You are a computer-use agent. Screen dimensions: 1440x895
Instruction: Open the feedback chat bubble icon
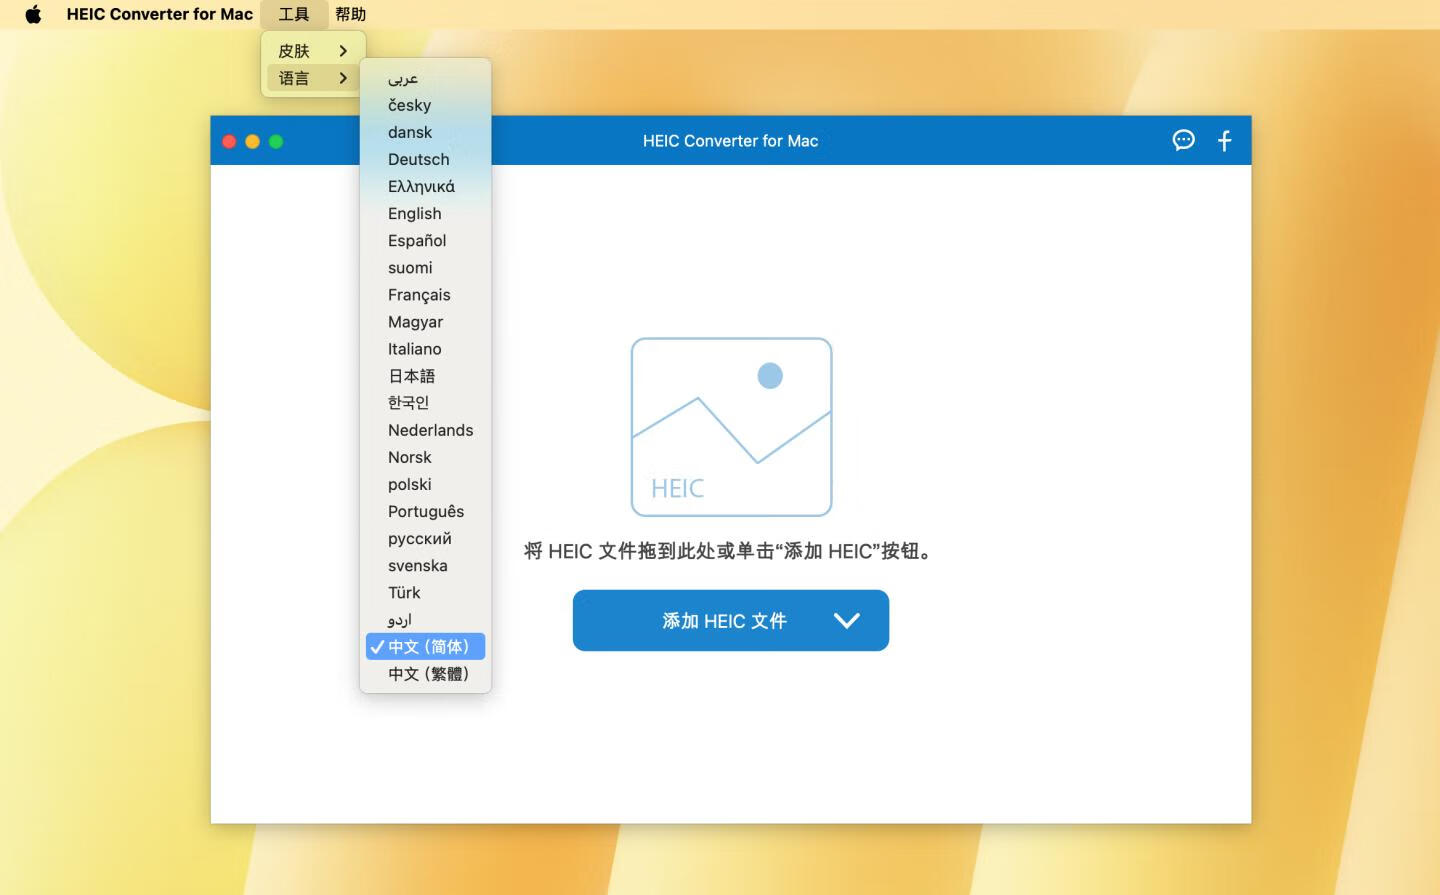coord(1183,140)
